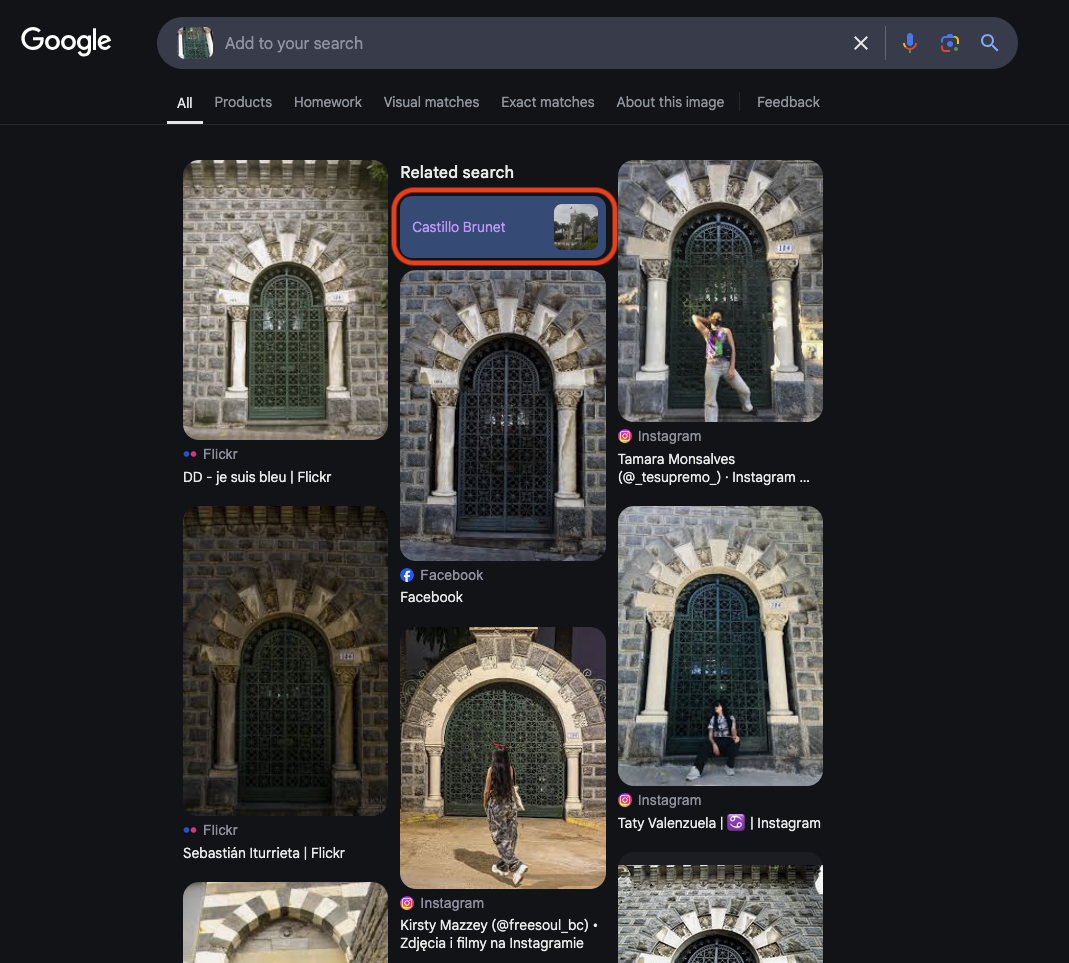The height and width of the screenshot is (963, 1069).
Task: Open the striped arch photo below Sebastián Iturrieta
Action: [x=285, y=923]
